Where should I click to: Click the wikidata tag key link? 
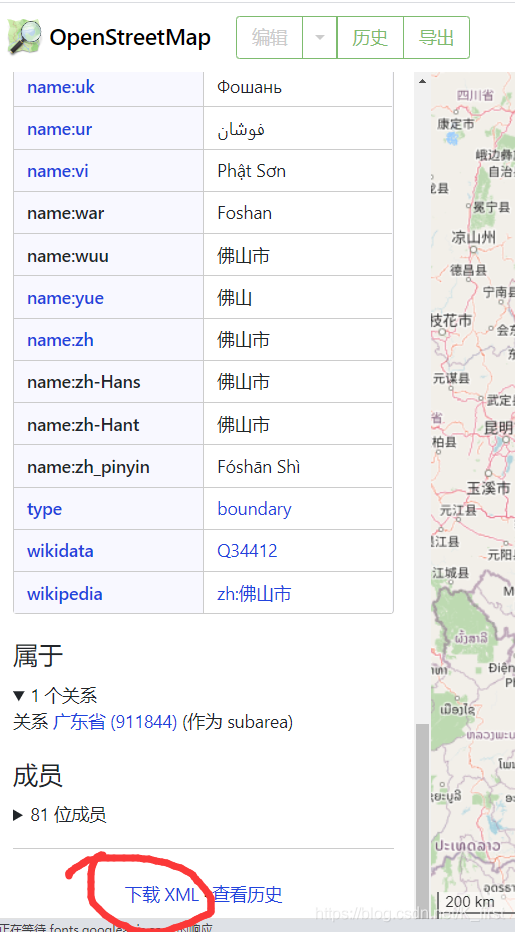60,551
